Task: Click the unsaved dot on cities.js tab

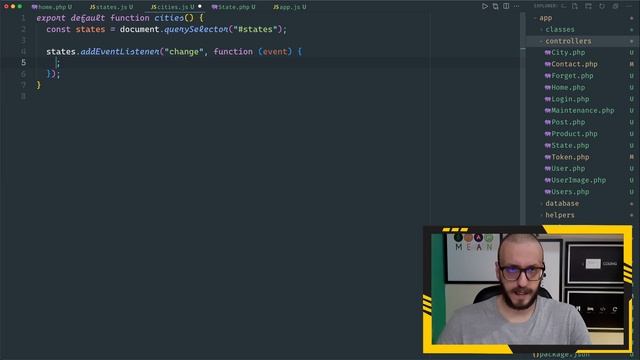Action: [200, 7]
